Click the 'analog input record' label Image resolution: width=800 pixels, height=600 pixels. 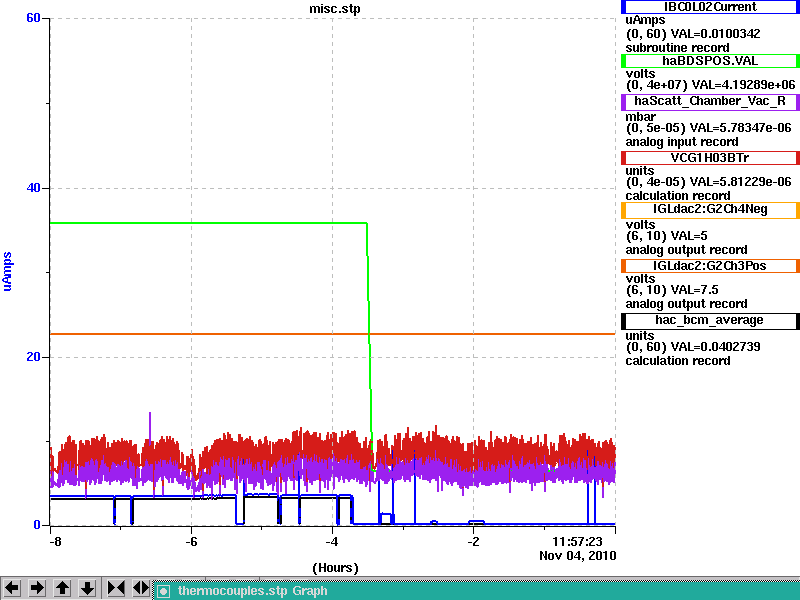click(682, 142)
